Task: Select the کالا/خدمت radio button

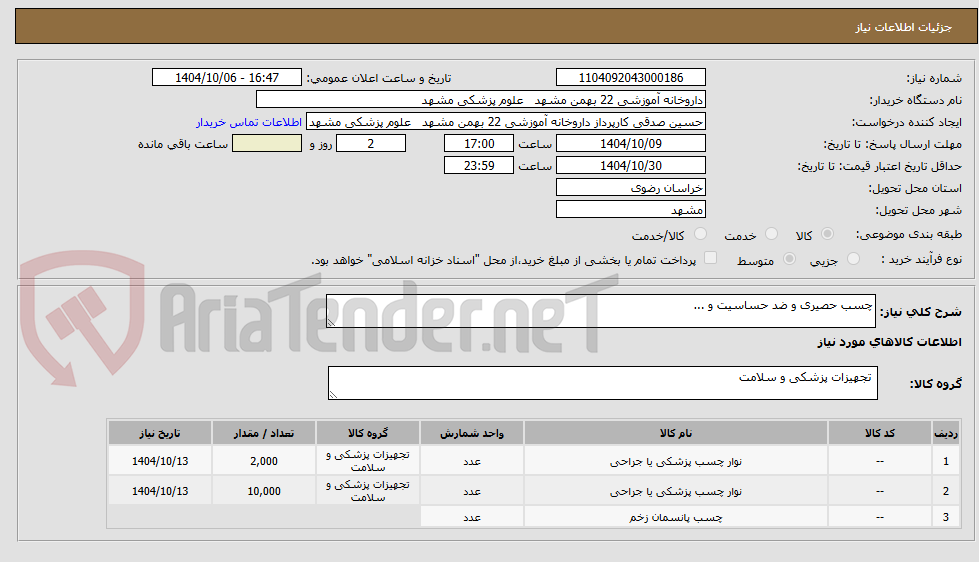Action: point(701,234)
